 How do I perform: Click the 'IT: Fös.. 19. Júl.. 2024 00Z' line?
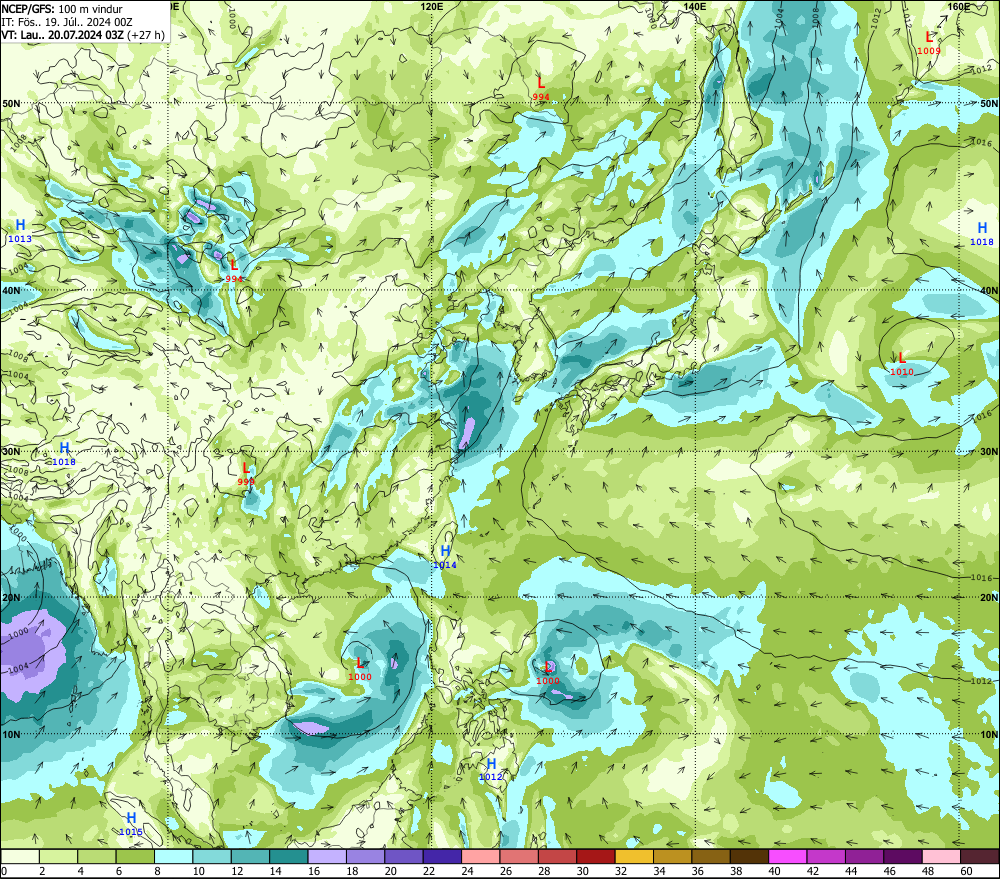coord(66,22)
